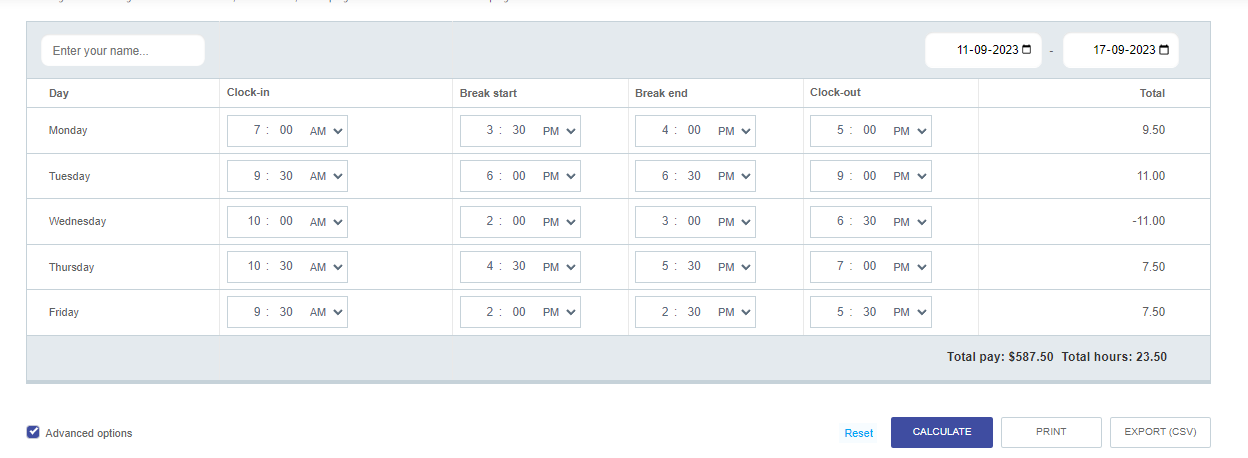Select Monday clock-in hour 7

coord(256,130)
